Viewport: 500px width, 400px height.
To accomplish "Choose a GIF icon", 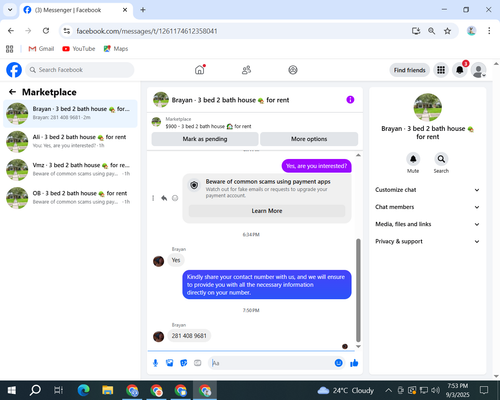I will tap(198, 363).
